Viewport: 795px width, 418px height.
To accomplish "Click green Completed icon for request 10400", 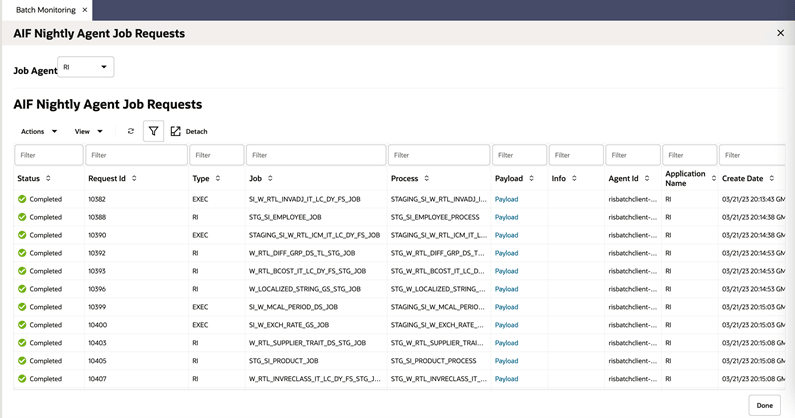I will pos(22,325).
